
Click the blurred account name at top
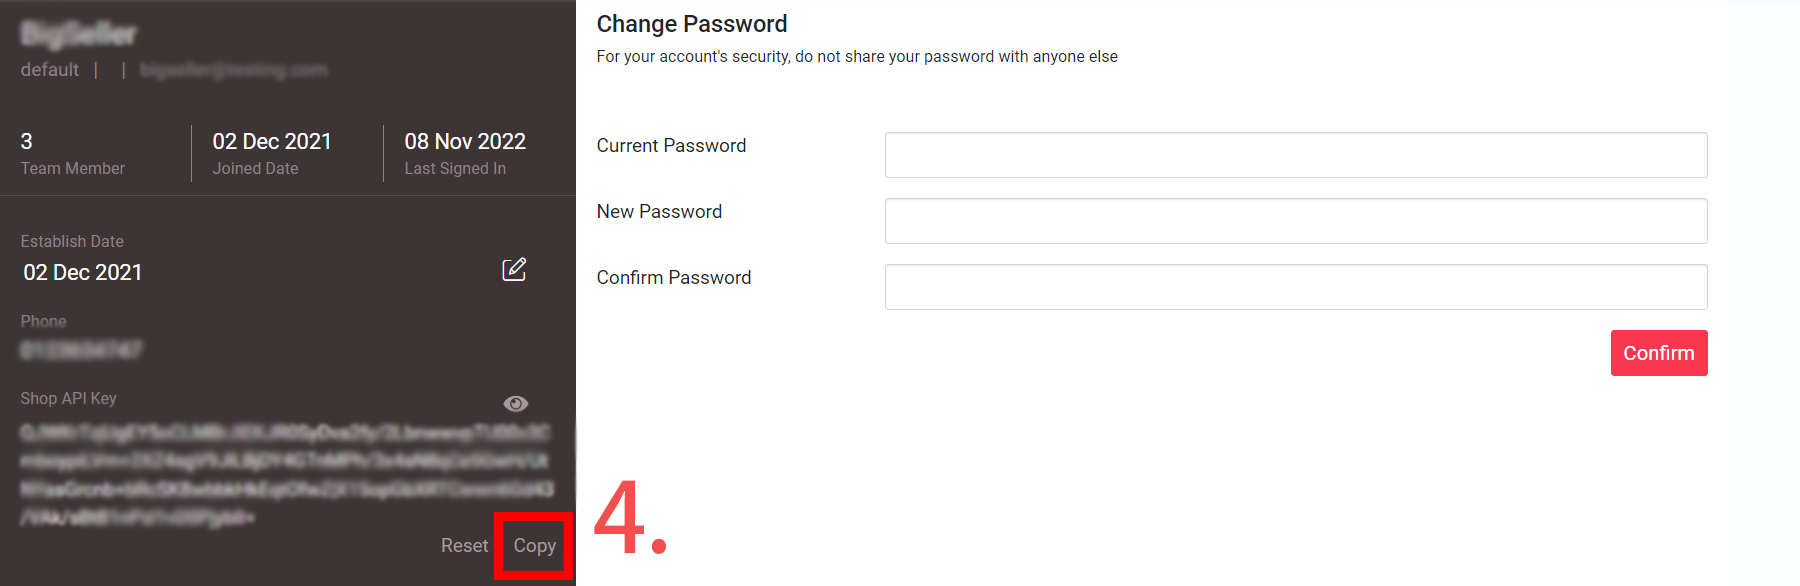click(x=78, y=34)
